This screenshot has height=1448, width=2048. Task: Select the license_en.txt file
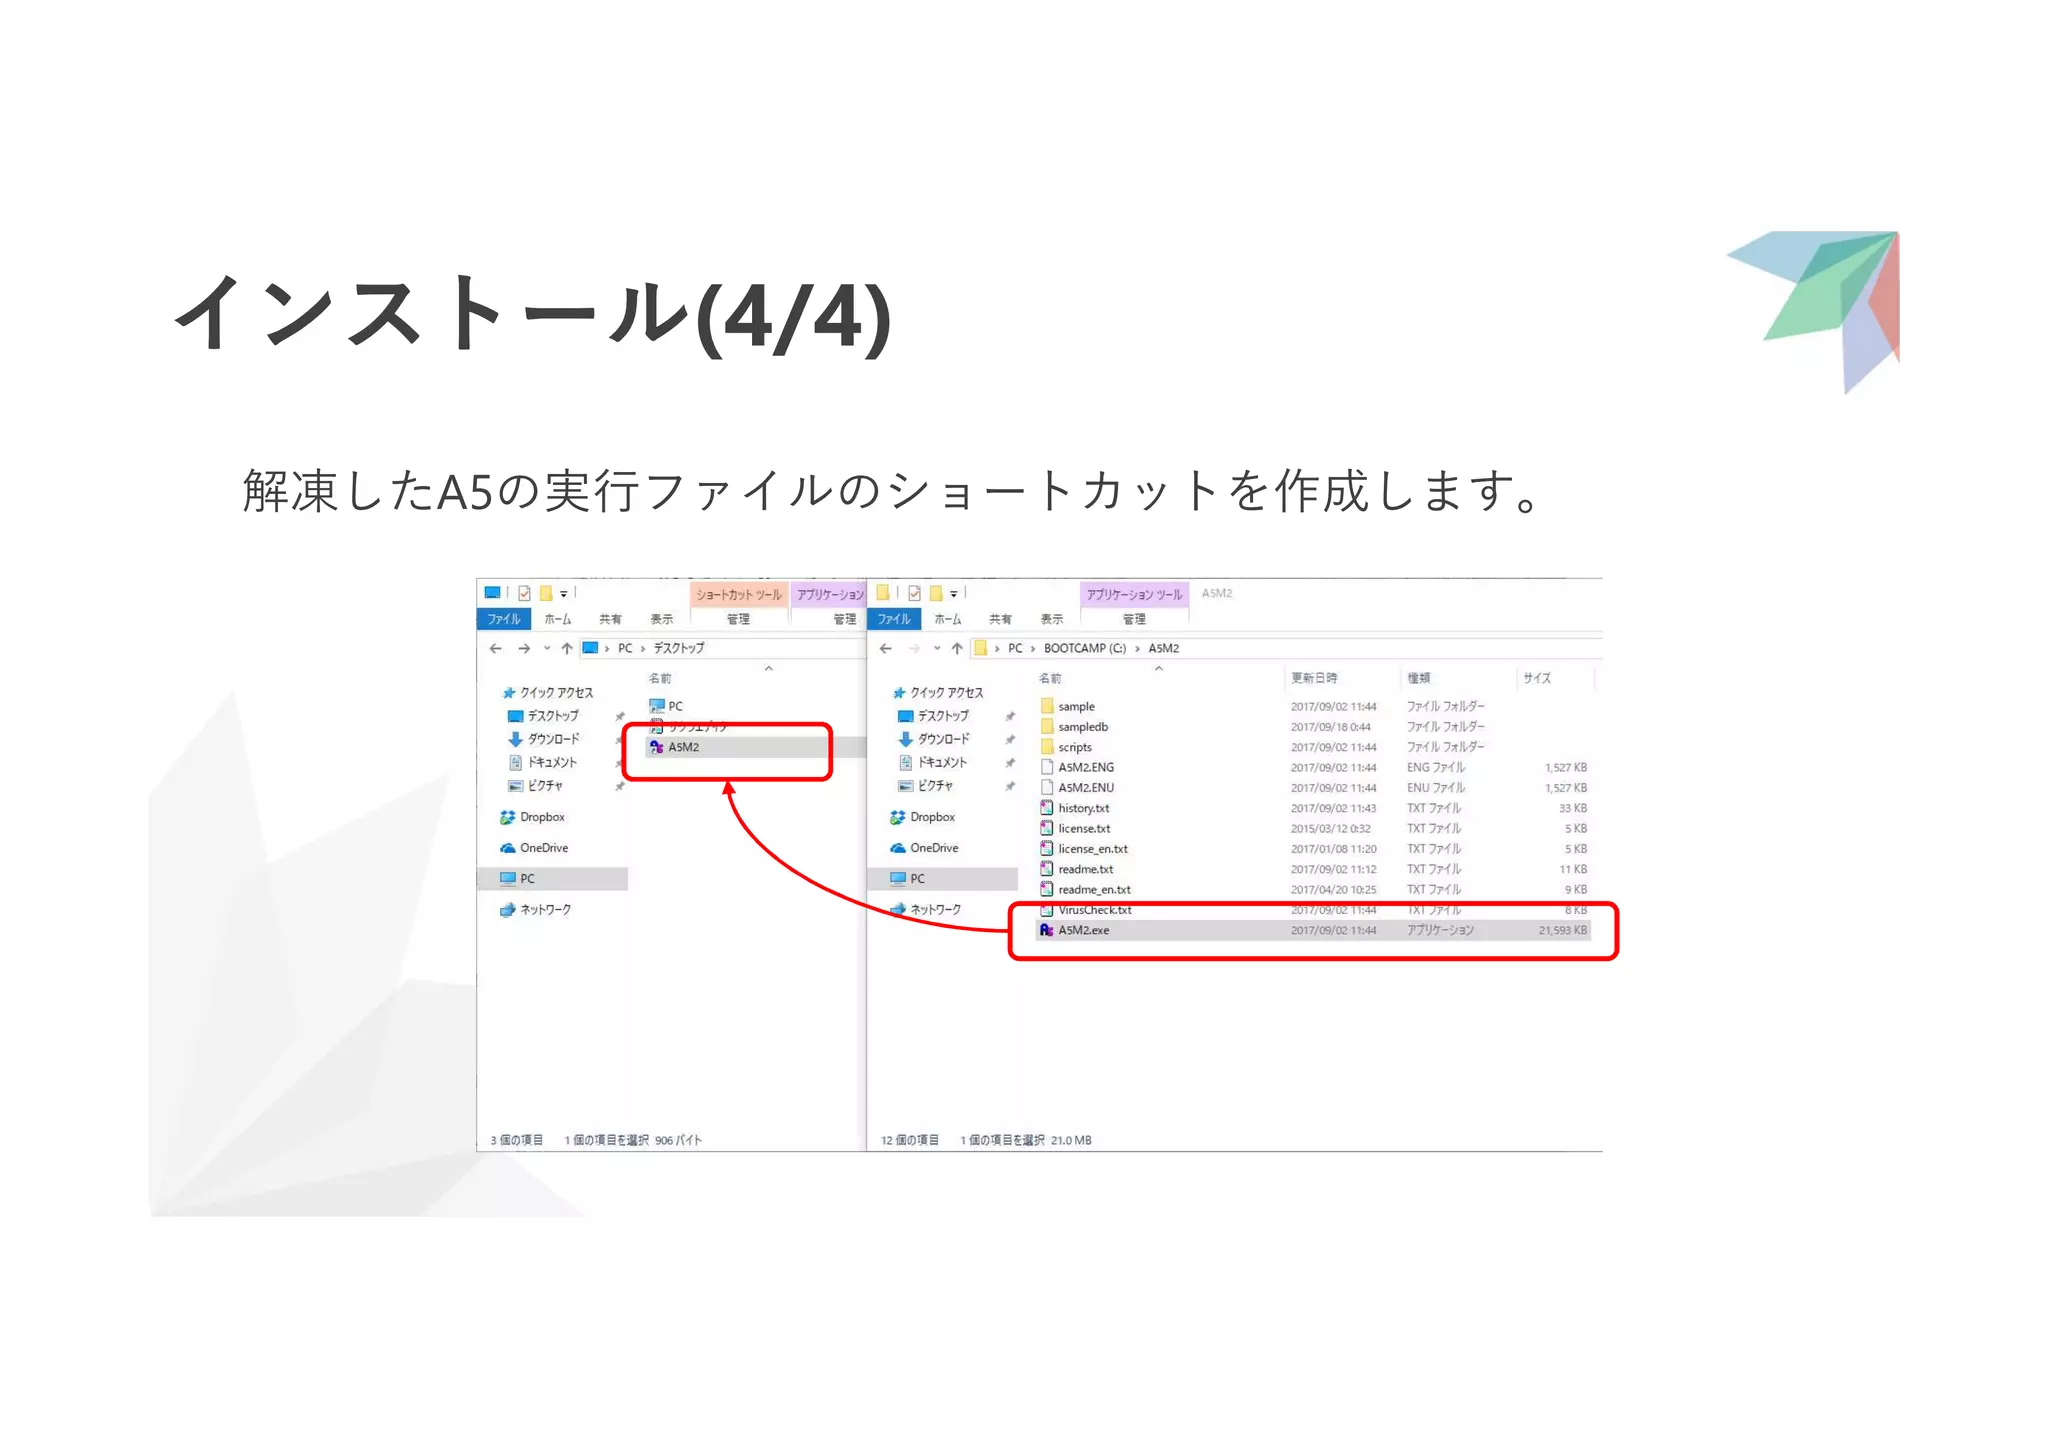click(x=1084, y=849)
